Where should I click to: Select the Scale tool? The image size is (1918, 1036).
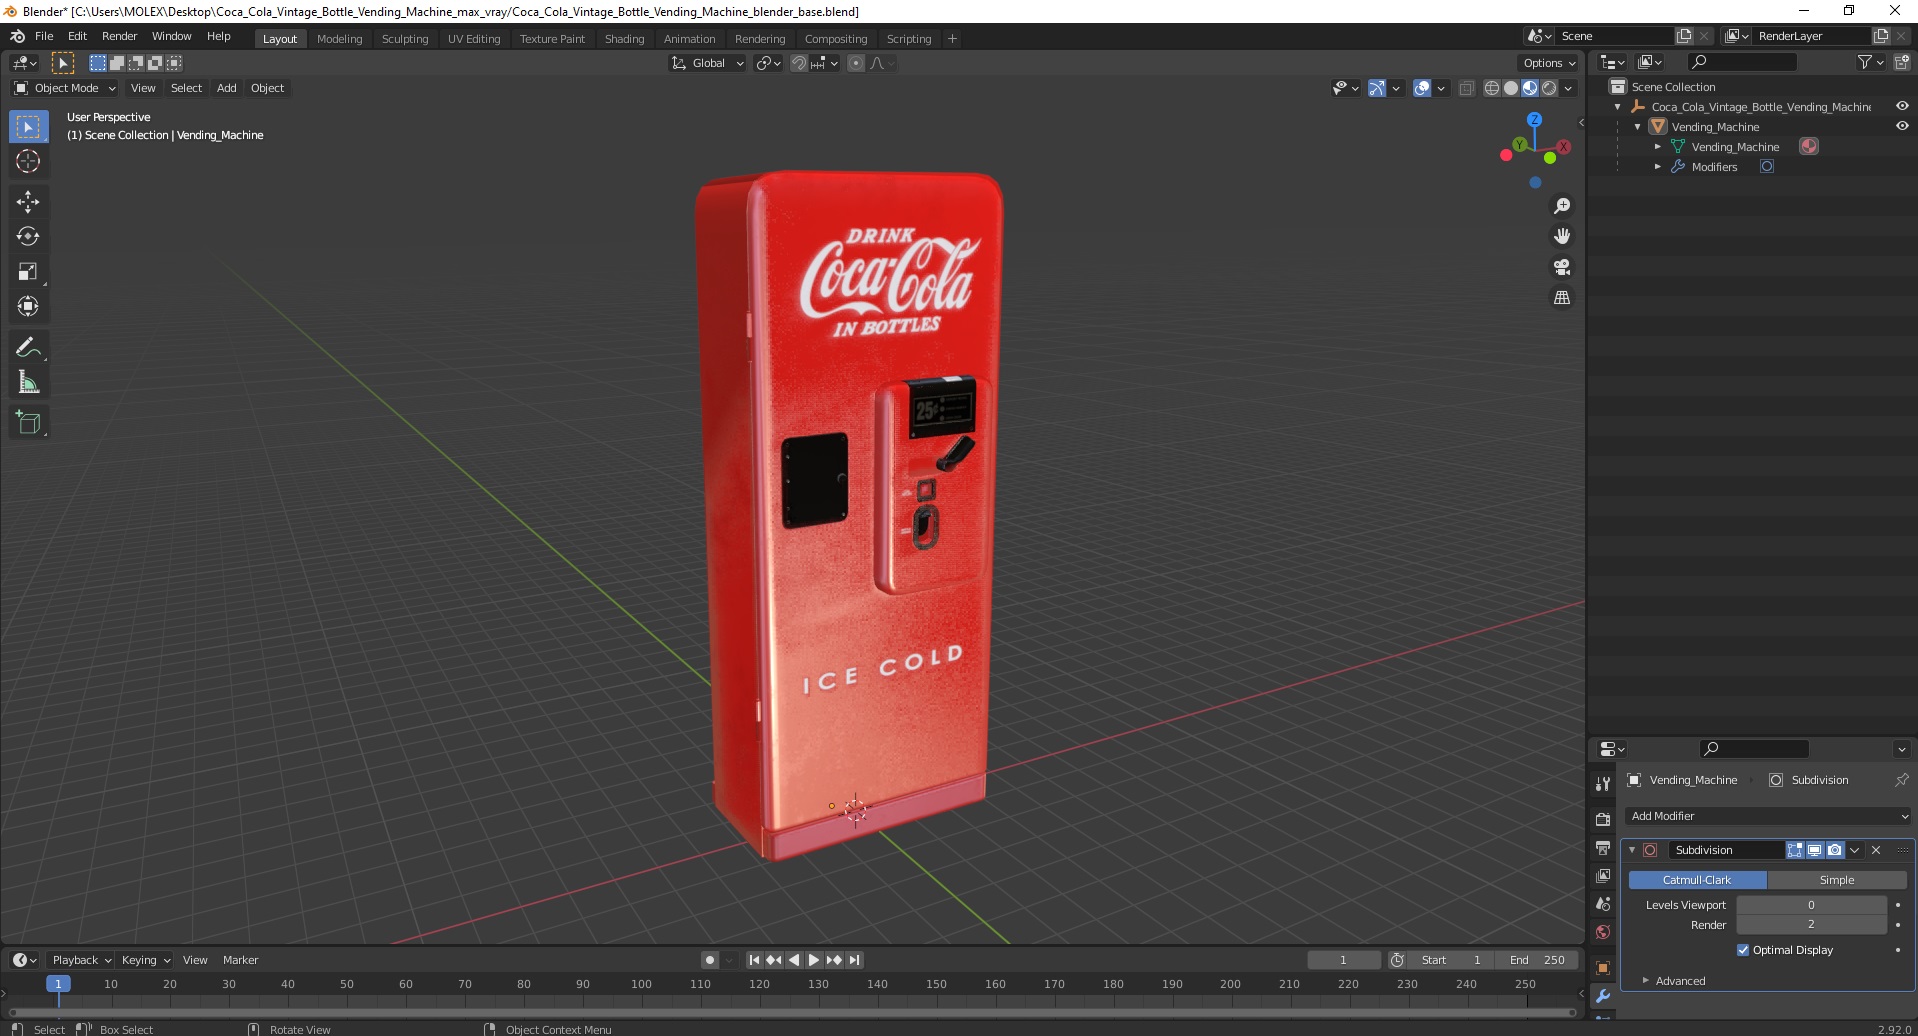coord(28,272)
